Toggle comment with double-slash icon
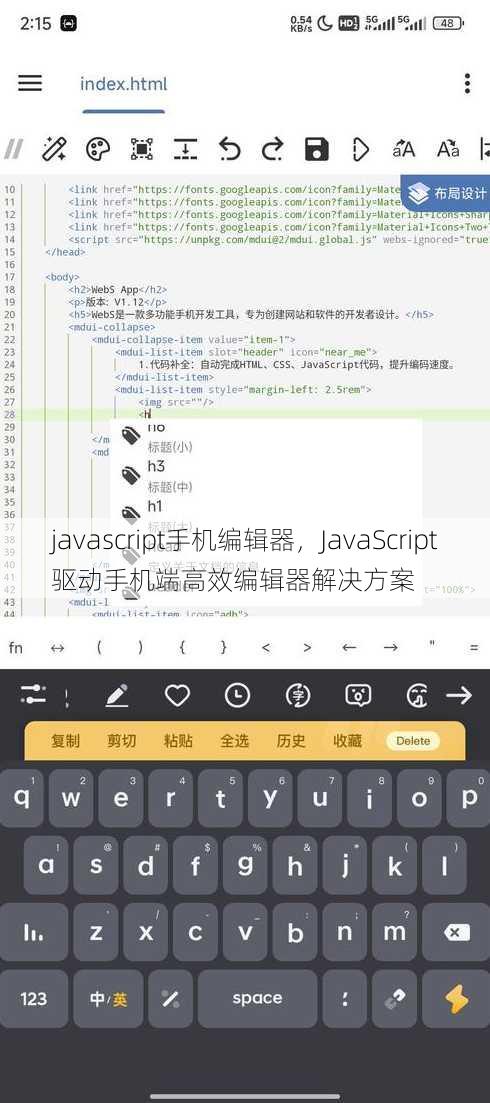Screen dimensions: 490x1103 [x=13, y=148]
